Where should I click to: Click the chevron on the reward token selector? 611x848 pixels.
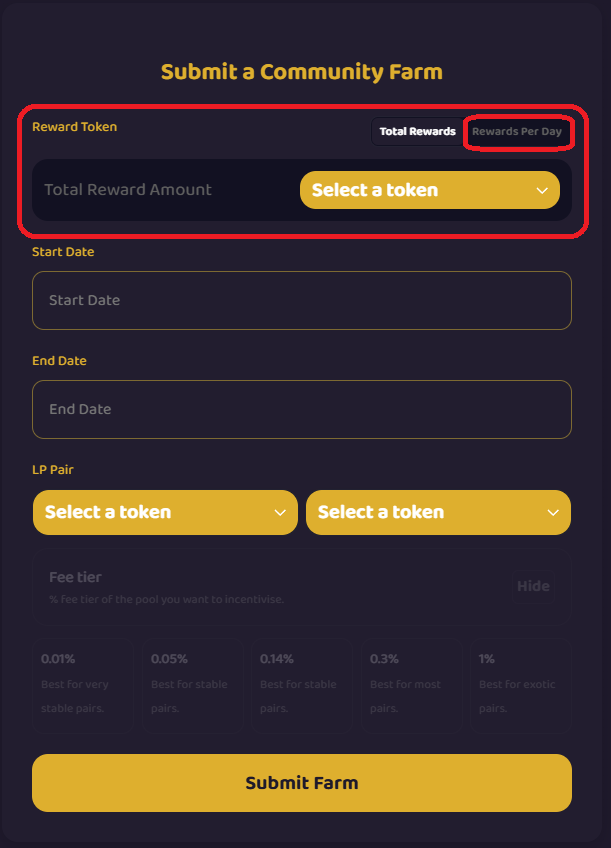[x=542, y=190]
